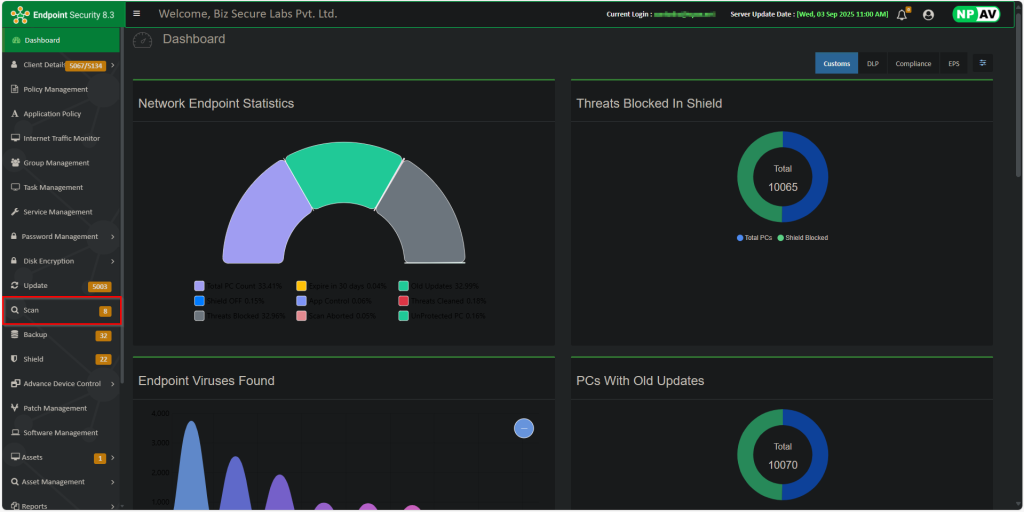Image resolution: width=1024 pixels, height=512 pixels.
Task: Click the hamburger menu icon in header
Action: point(137,14)
